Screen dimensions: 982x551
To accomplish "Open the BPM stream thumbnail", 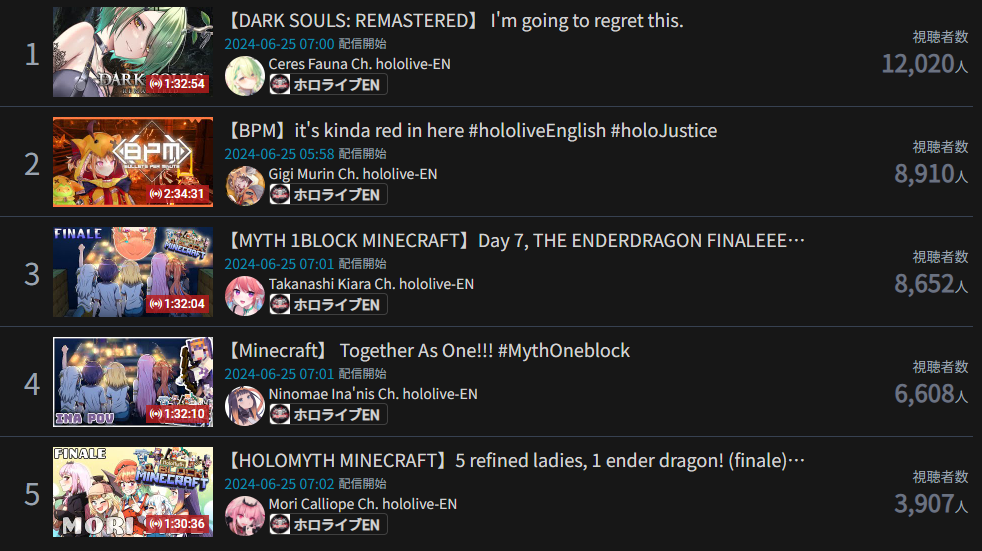I will [x=133, y=162].
